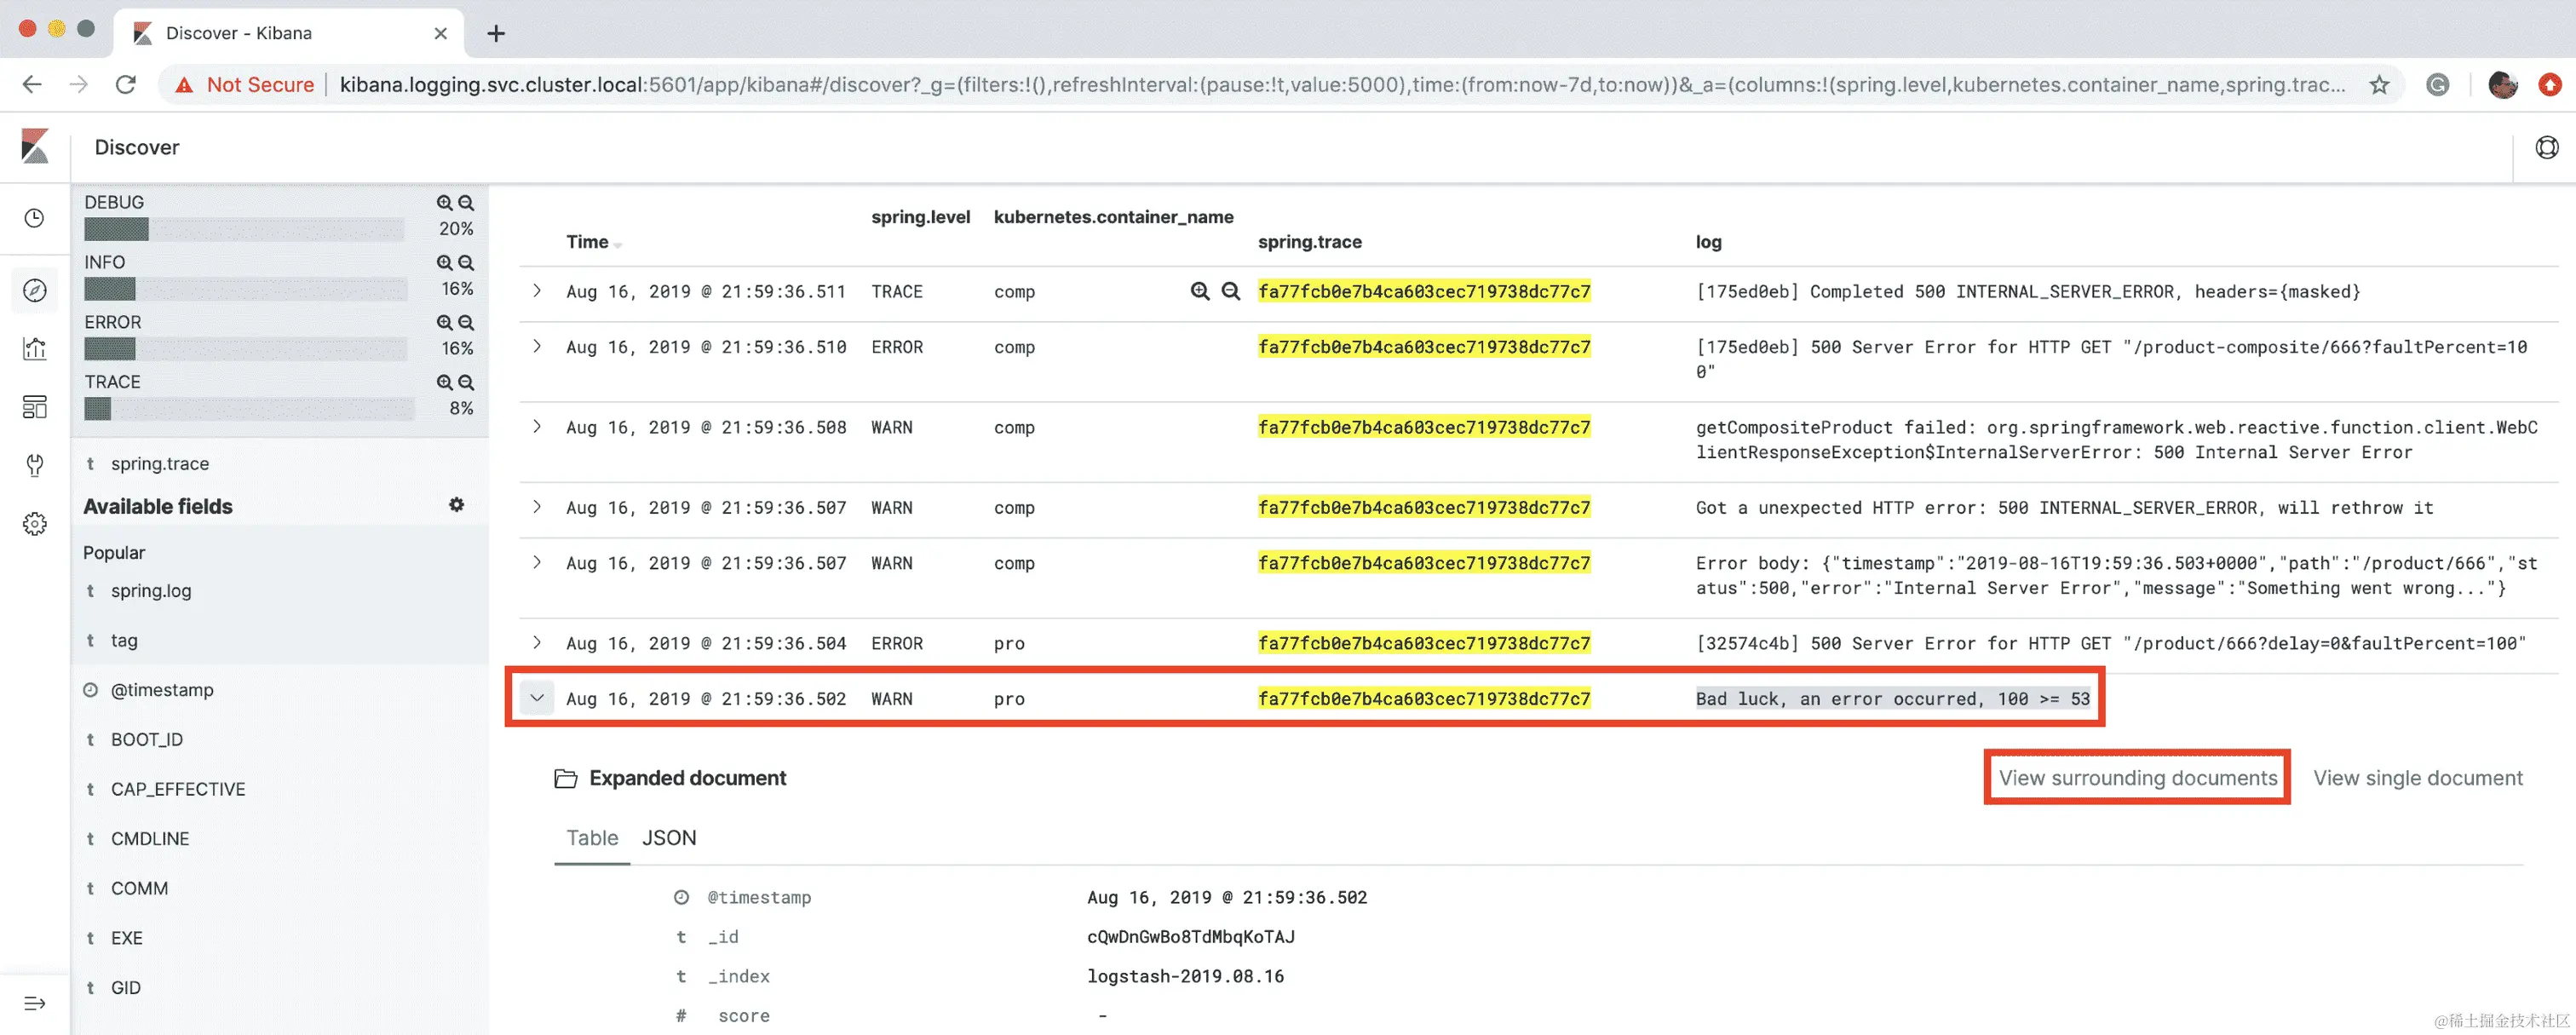Open the Discover compass icon in sidebar

[35, 290]
